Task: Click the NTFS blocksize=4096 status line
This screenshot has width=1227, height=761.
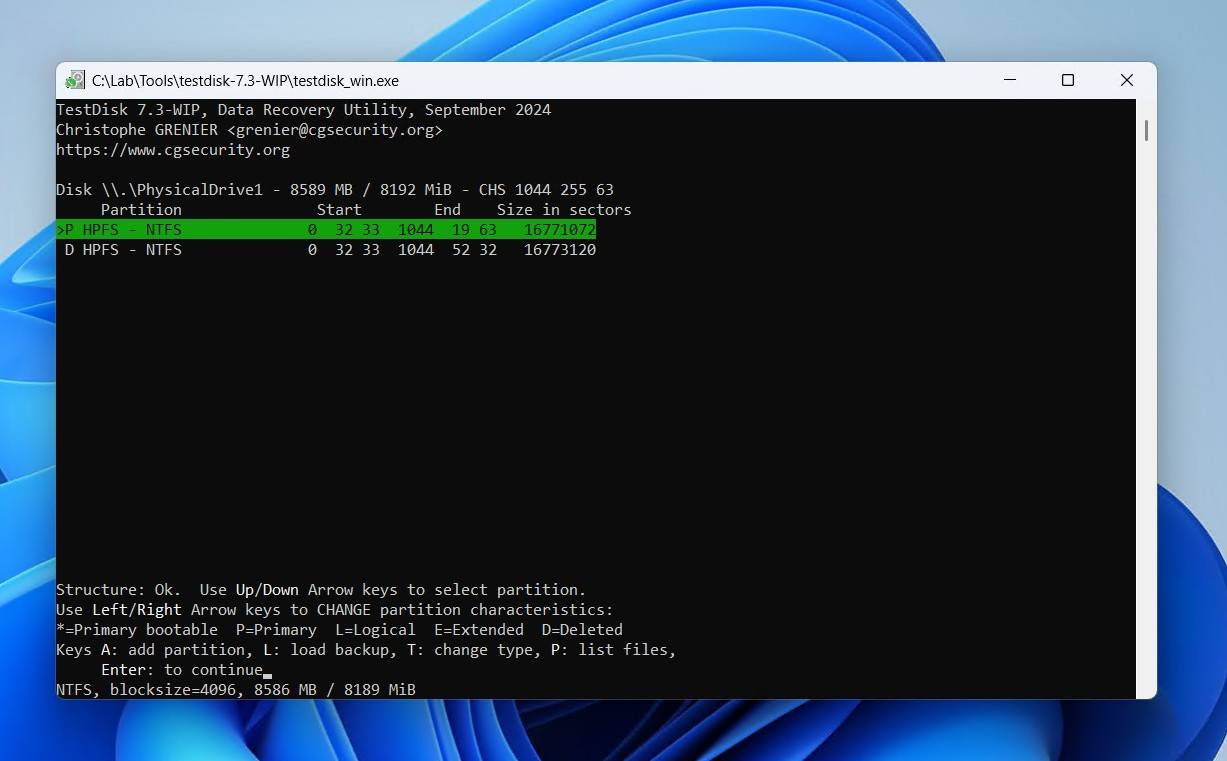Action: (235, 690)
